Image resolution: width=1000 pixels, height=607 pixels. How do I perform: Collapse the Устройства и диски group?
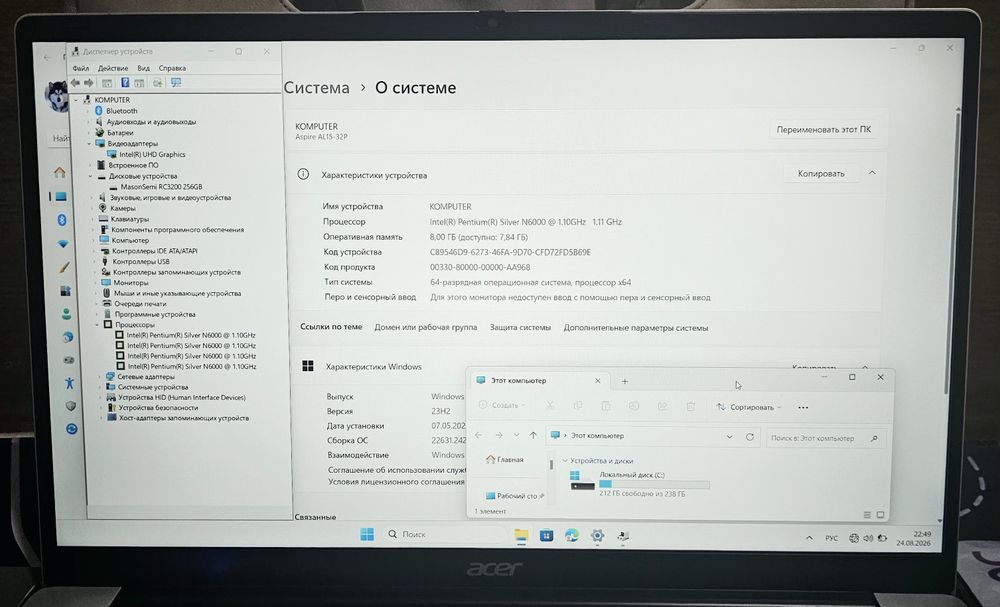(x=564, y=460)
